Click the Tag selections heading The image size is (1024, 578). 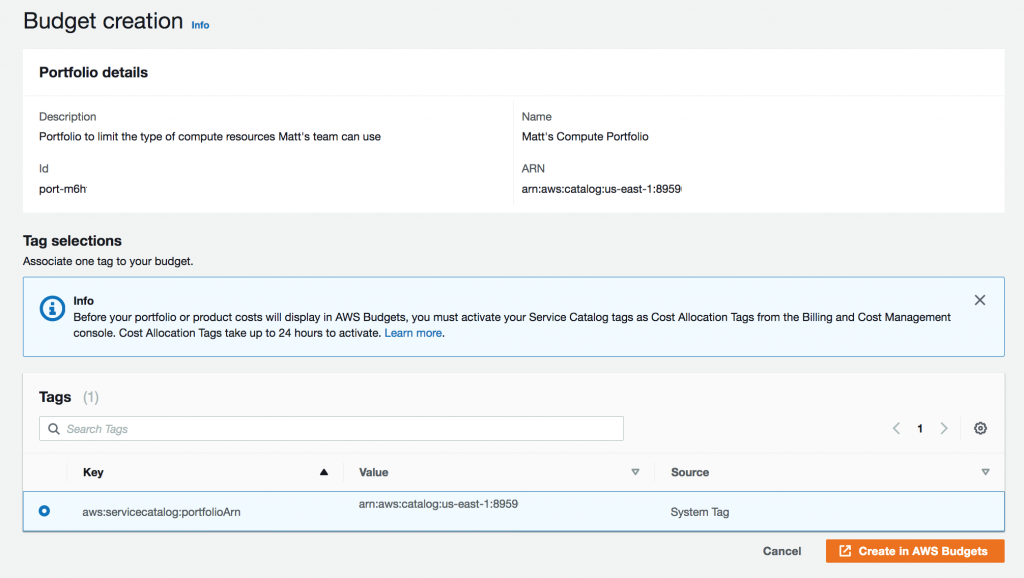pos(72,241)
